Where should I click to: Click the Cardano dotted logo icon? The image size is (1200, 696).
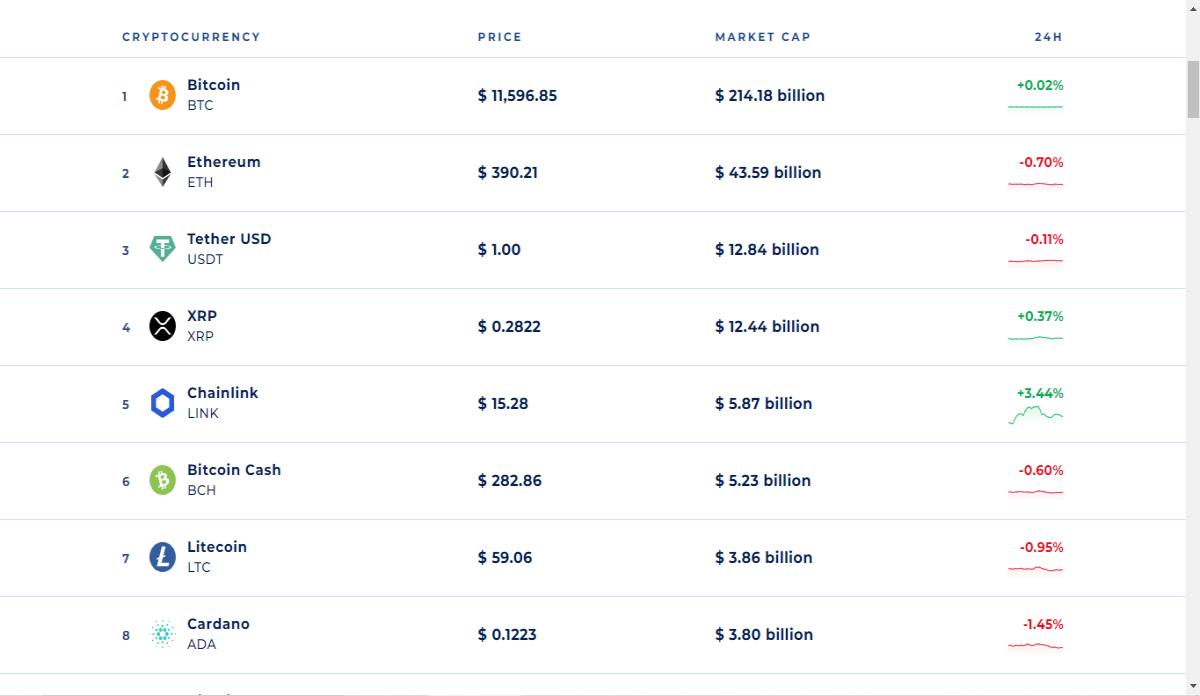(162, 634)
